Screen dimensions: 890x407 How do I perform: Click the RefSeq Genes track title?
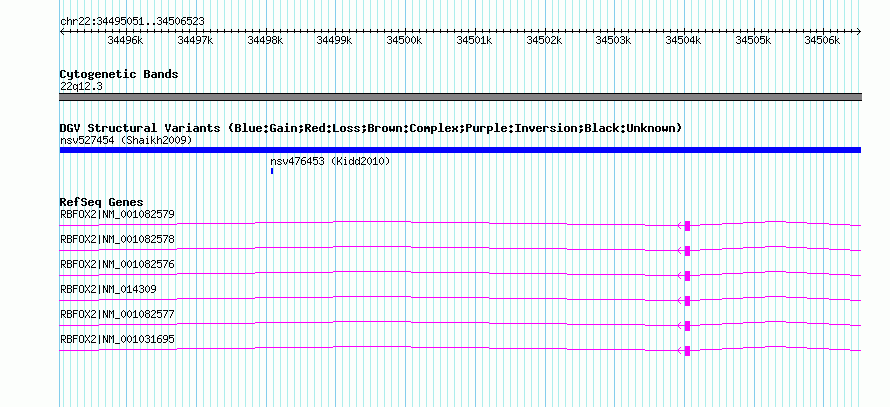[x=102, y=203]
